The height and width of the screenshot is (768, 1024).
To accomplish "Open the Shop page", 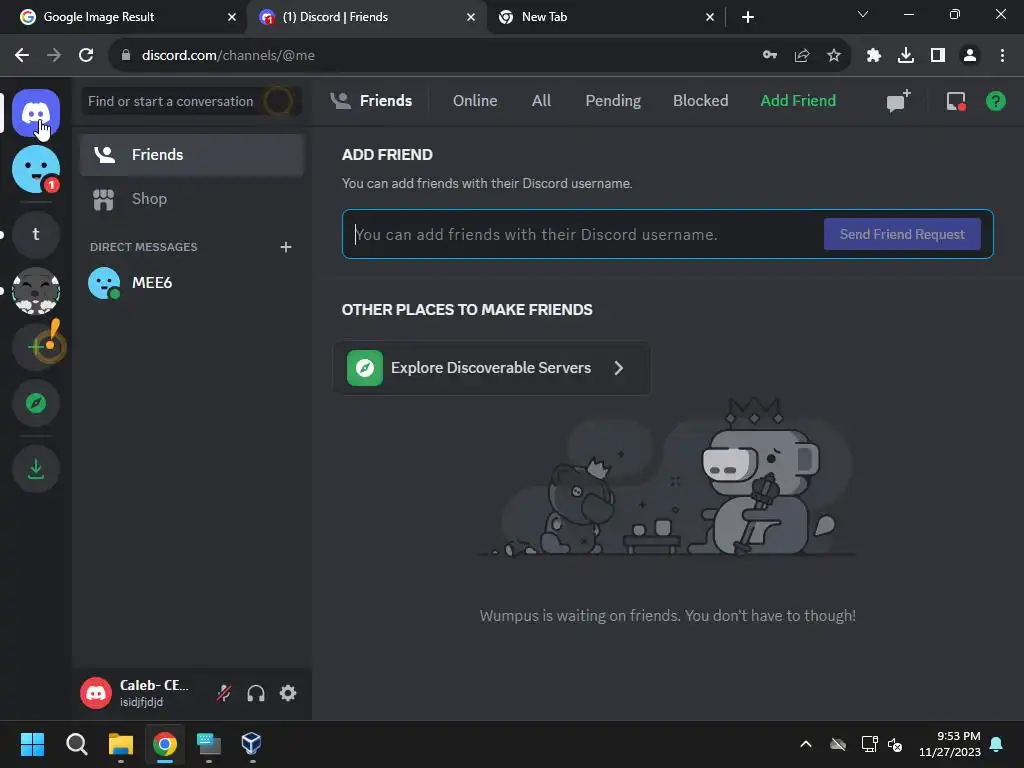I will click(192, 199).
